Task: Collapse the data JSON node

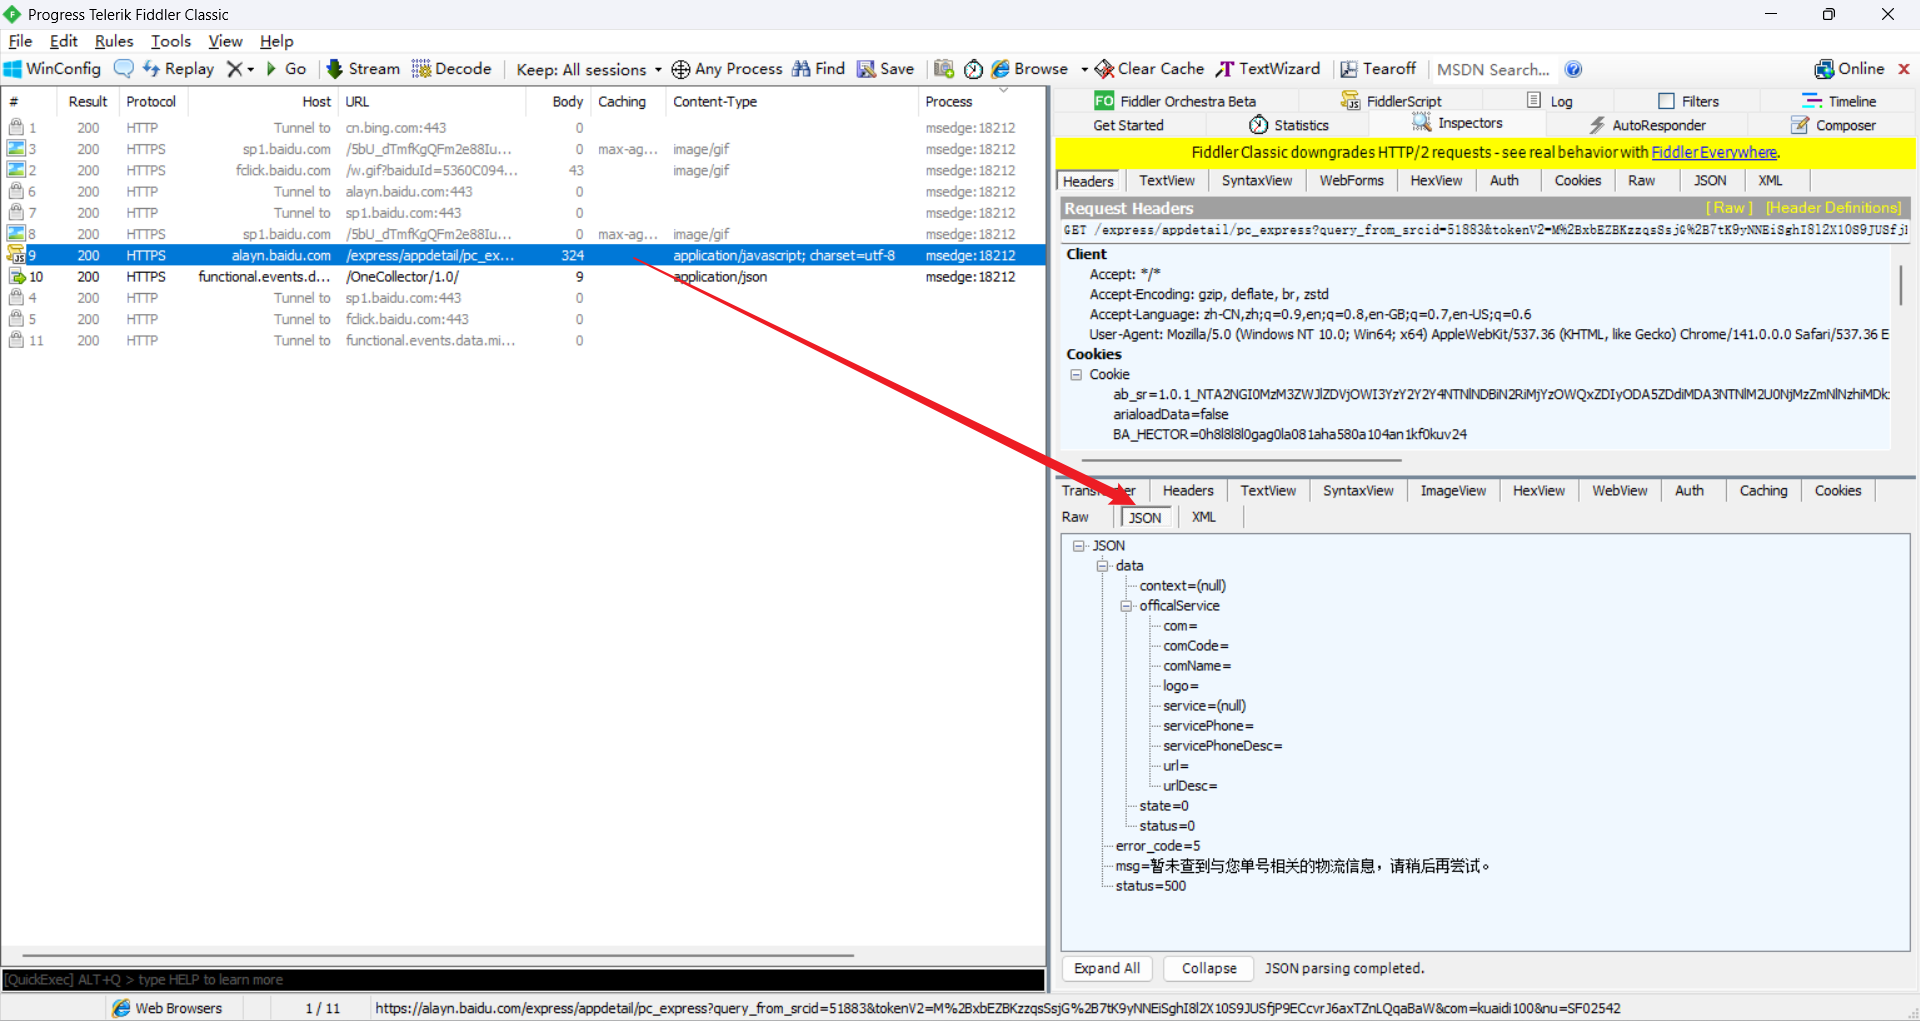Action: (1102, 566)
